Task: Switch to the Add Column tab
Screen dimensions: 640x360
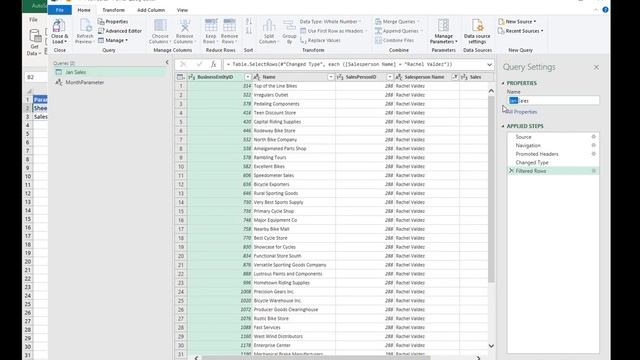Action: 151,10
